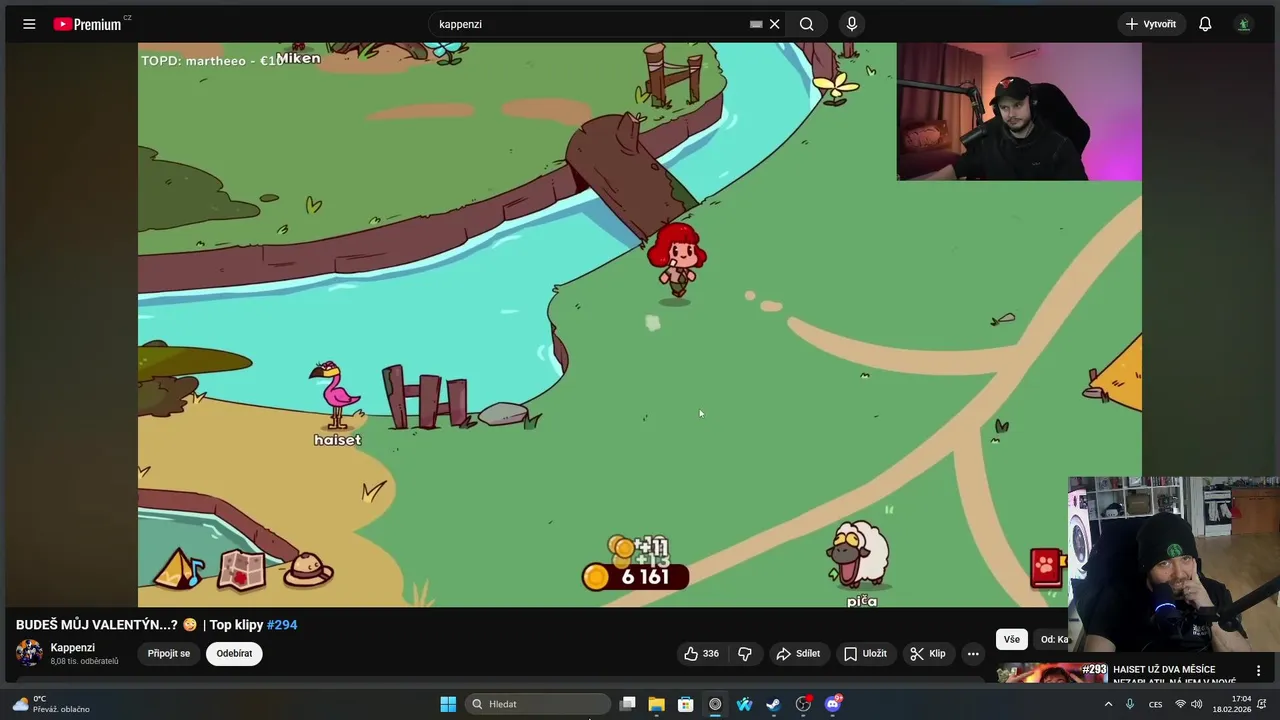The width and height of the screenshot is (1280, 720).
Task: Select the Vše filter chip
Action: pyautogui.click(x=1012, y=639)
